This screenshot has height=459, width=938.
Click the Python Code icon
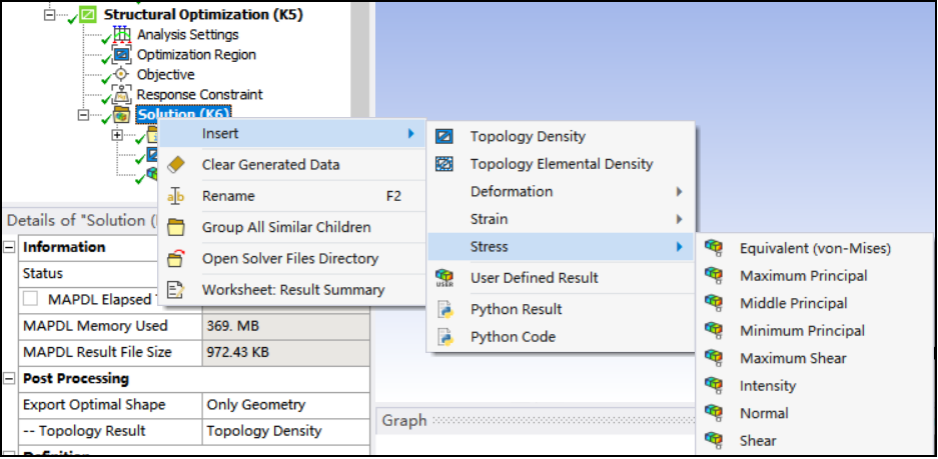[446, 337]
